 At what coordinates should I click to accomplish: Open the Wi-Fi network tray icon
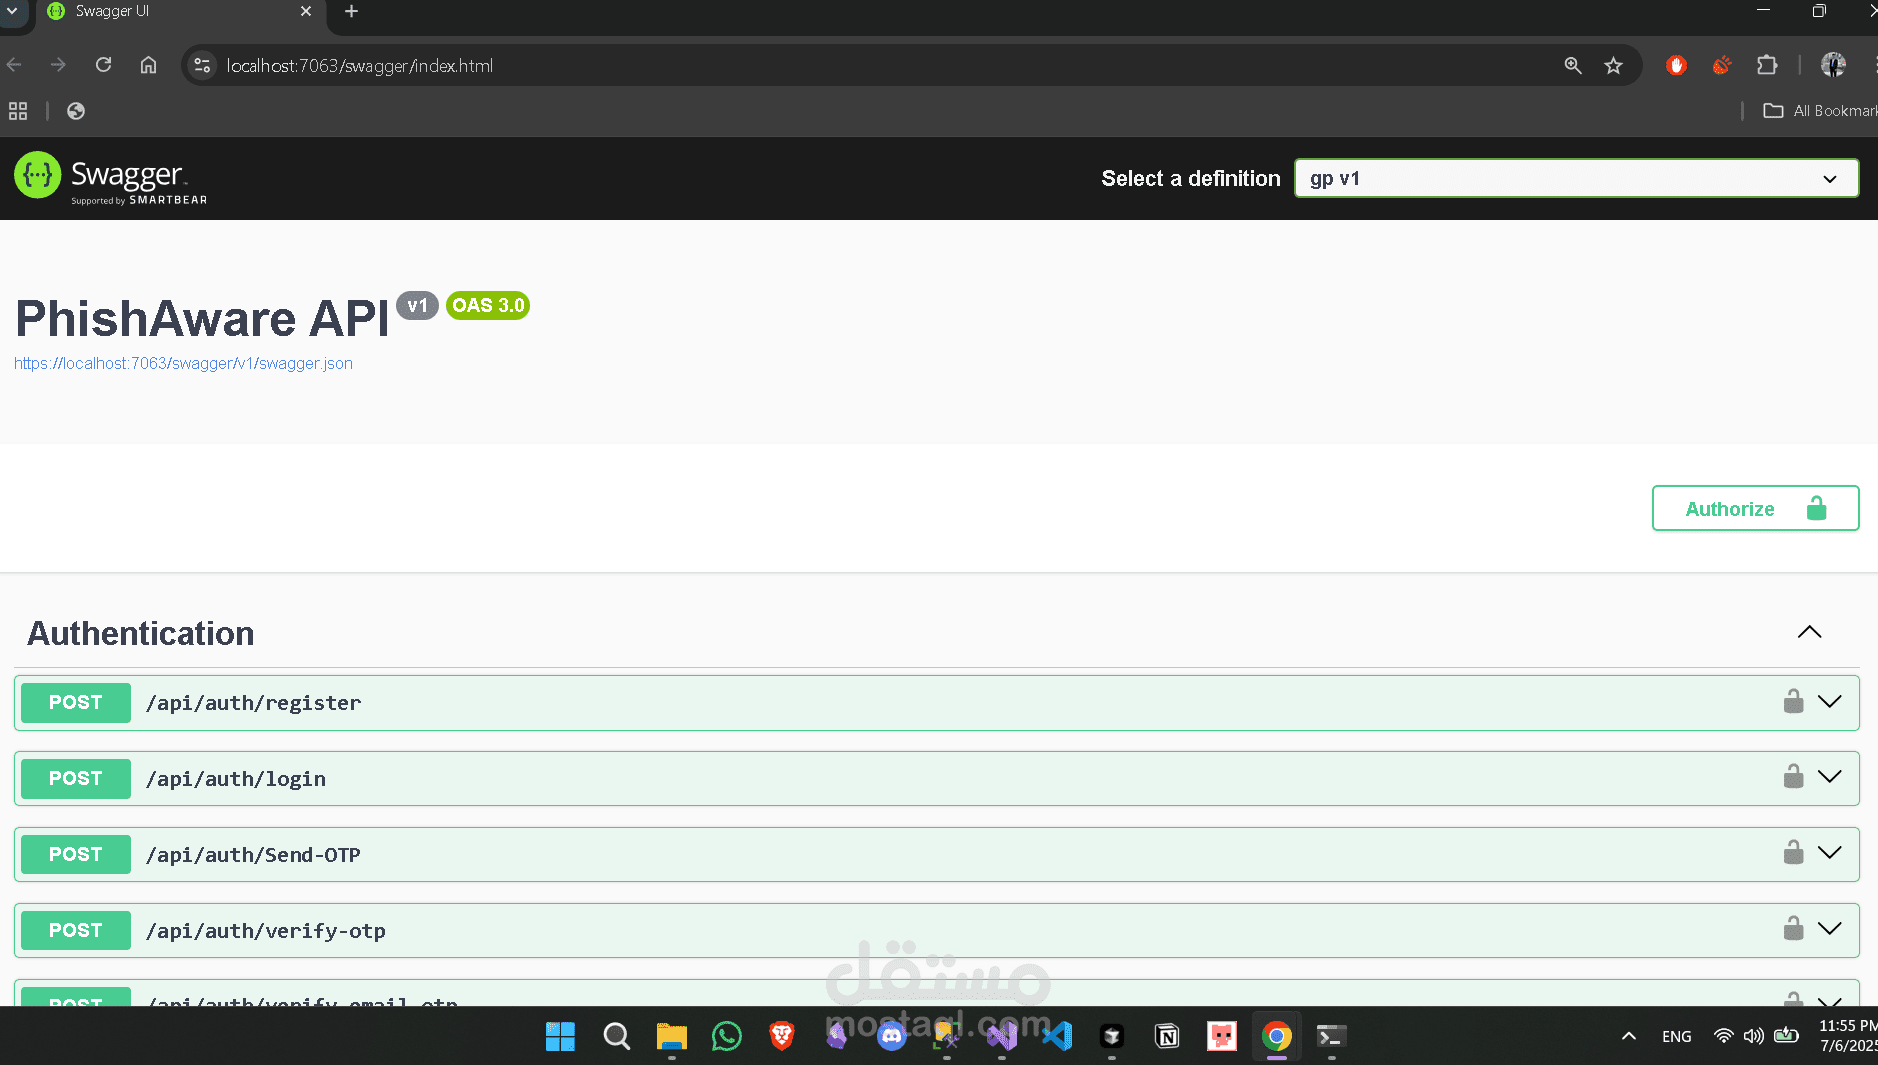coord(1724,1036)
